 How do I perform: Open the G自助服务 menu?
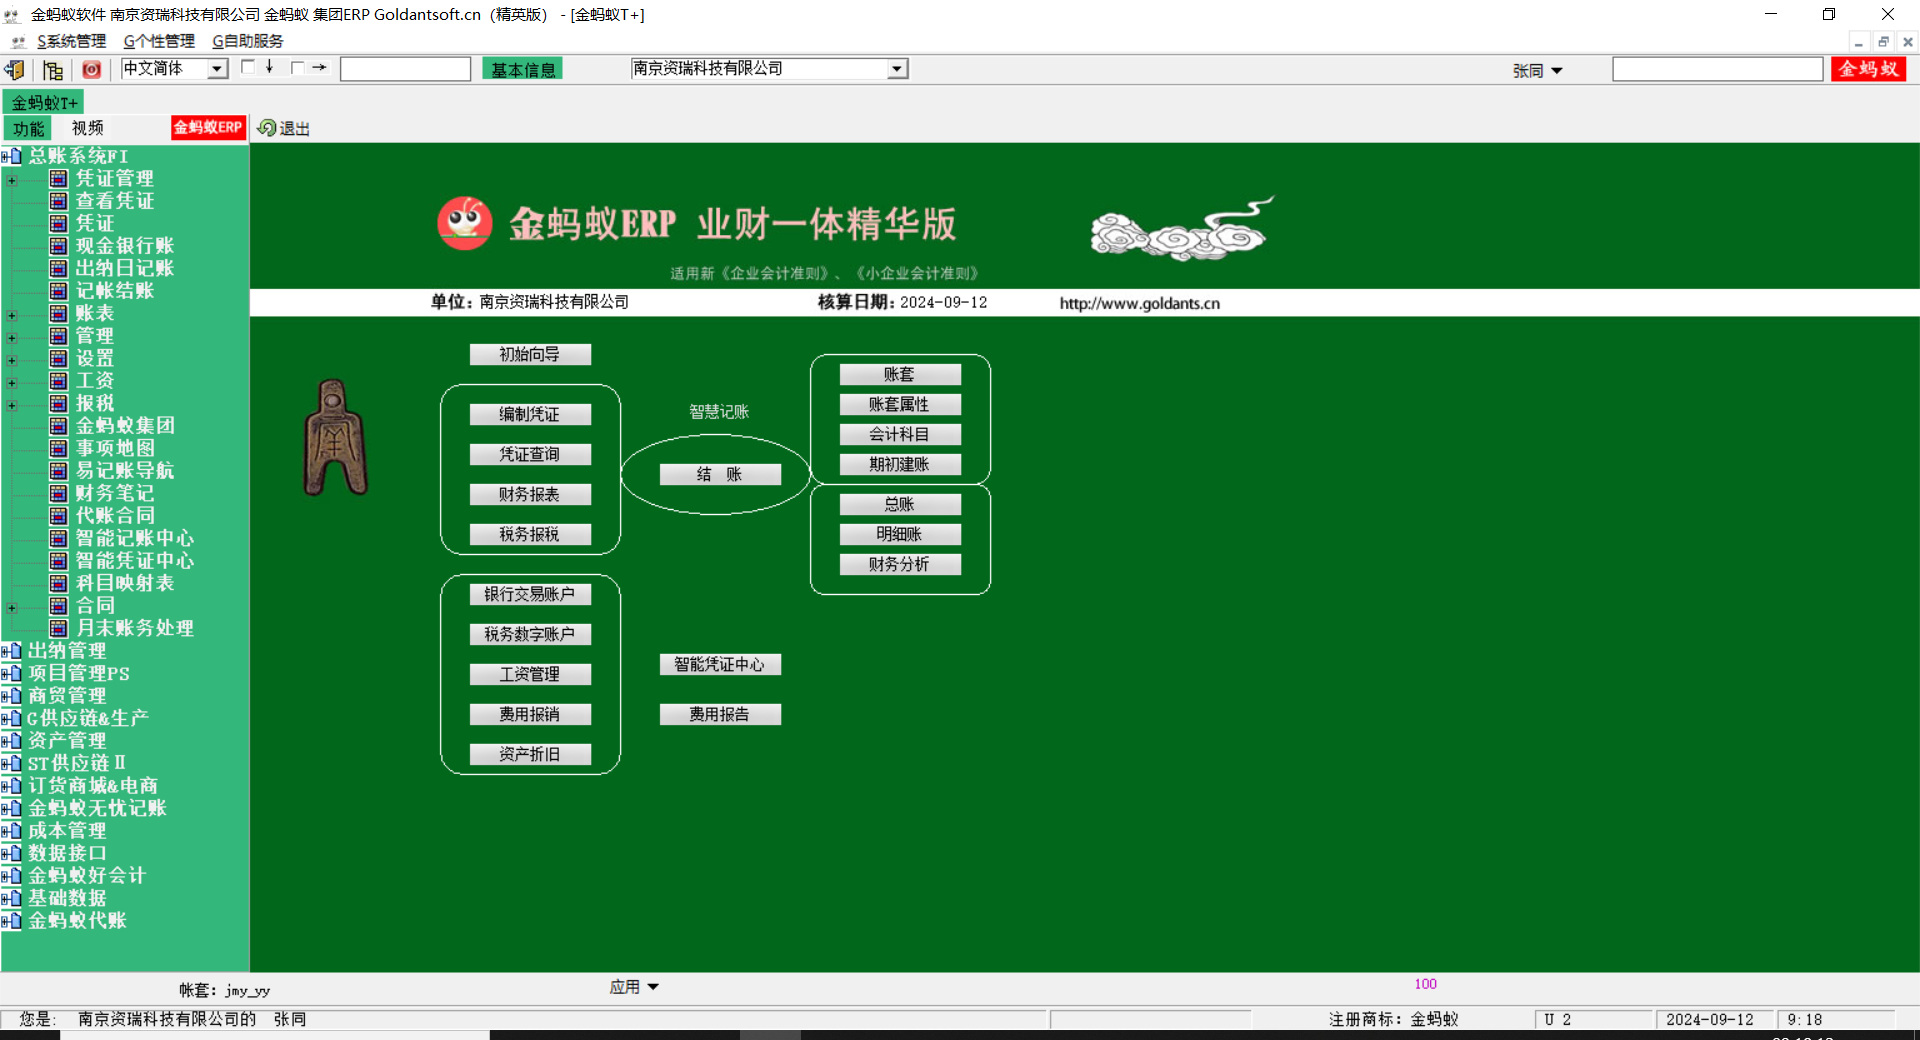point(248,42)
